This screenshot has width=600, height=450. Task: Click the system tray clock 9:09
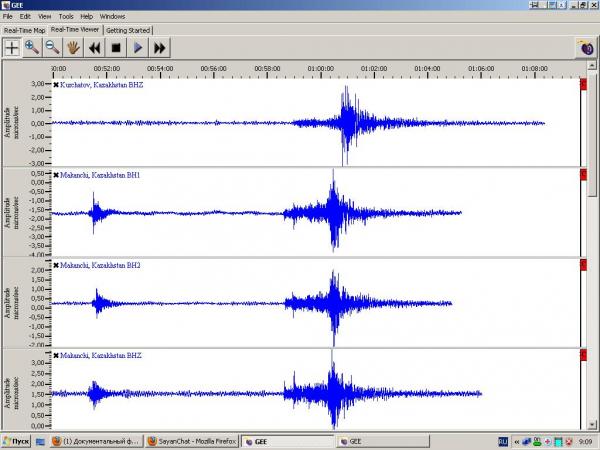coord(585,442)
